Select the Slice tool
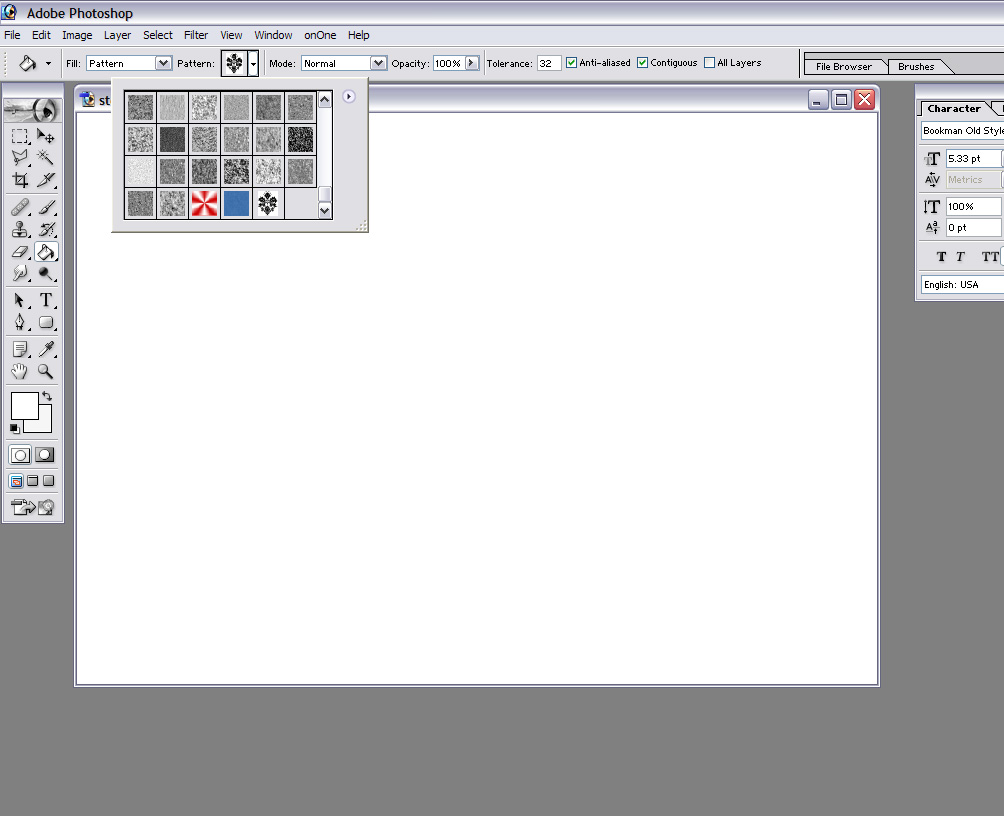 pyautogui.click(x=45, y=180)
